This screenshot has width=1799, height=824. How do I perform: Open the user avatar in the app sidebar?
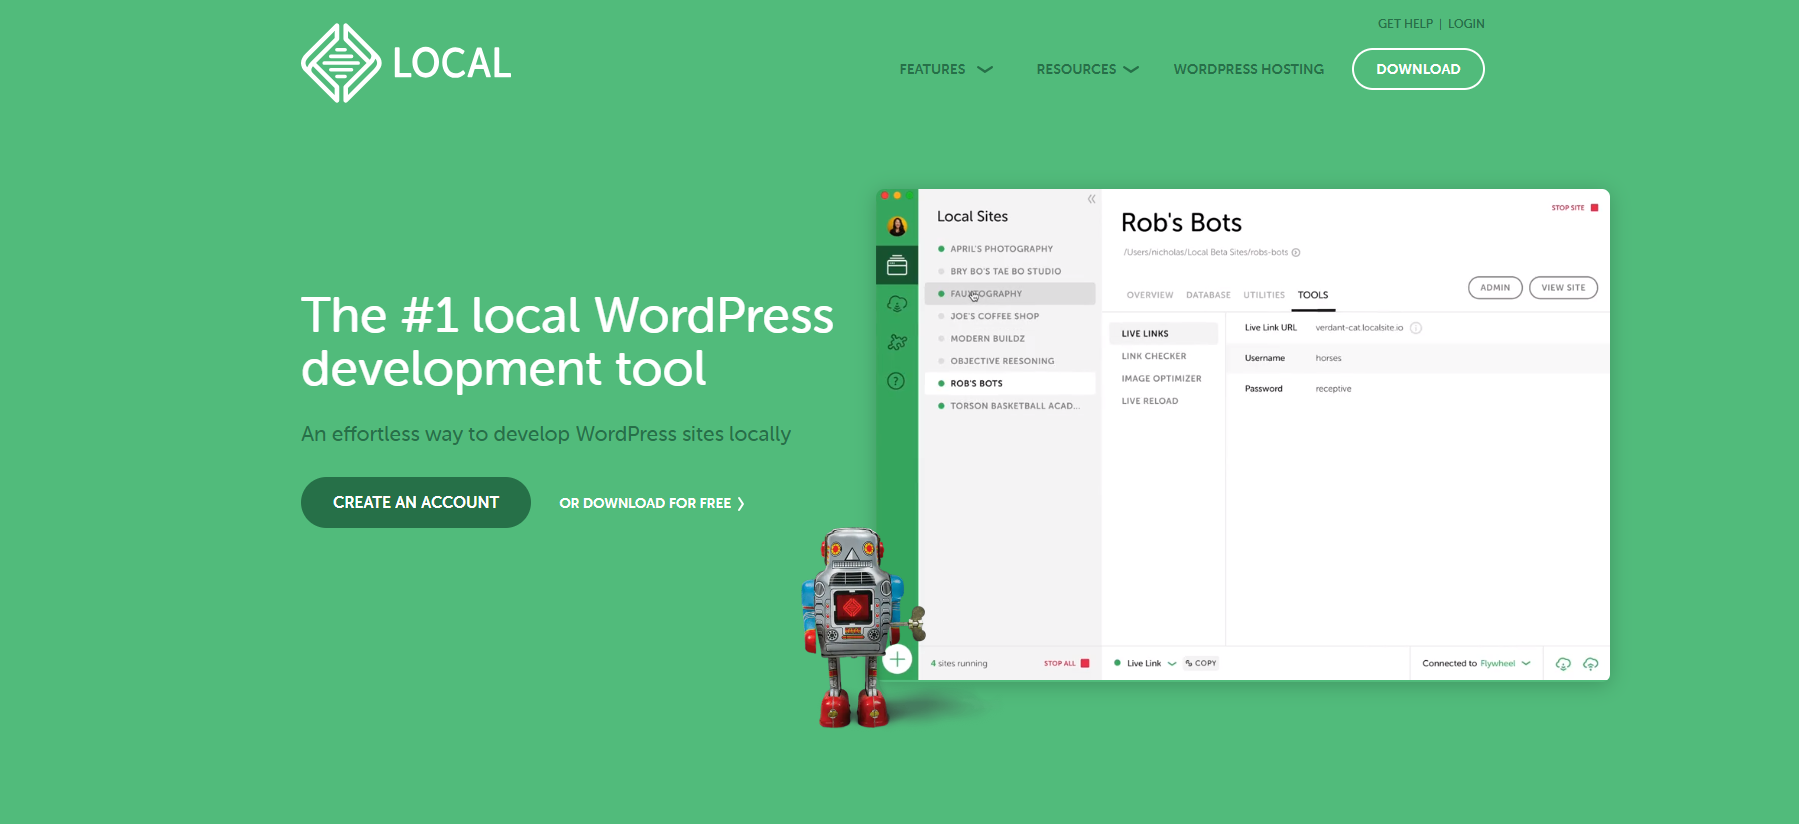[897, 226]
